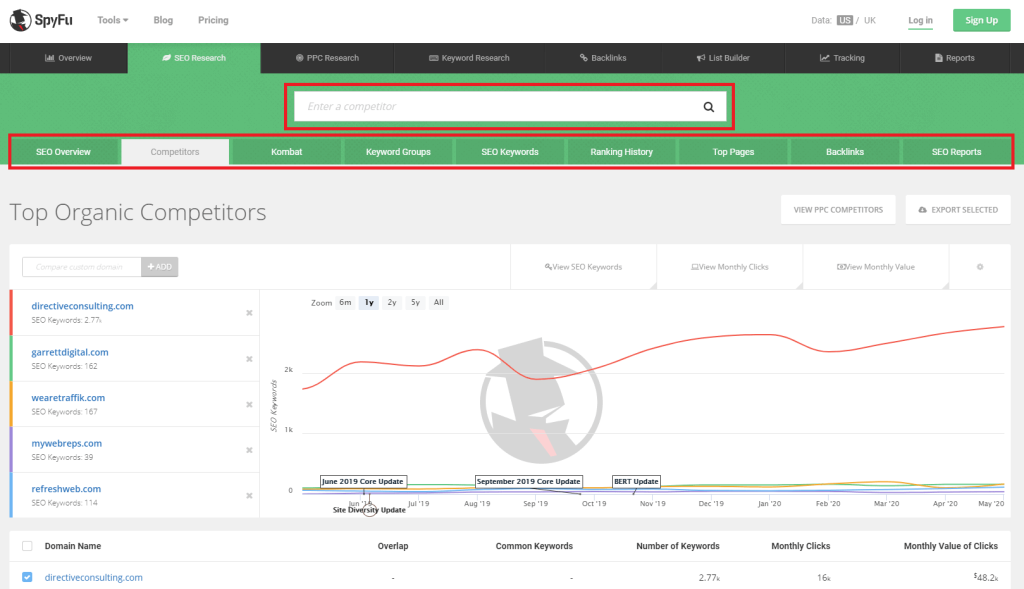Uncheck the directiveconsulting.com table row checkbox

pyautogui.click(x=27, y=577)
